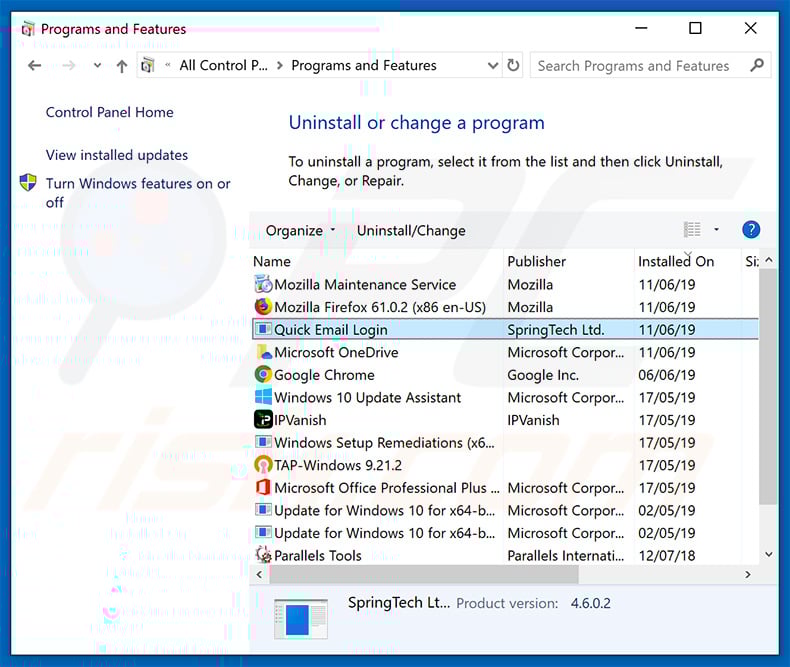Select Windows 10 Update Assistant entry
Viewport: 790px width, 667px height.
pyautogui.click(x=367, y=398)
